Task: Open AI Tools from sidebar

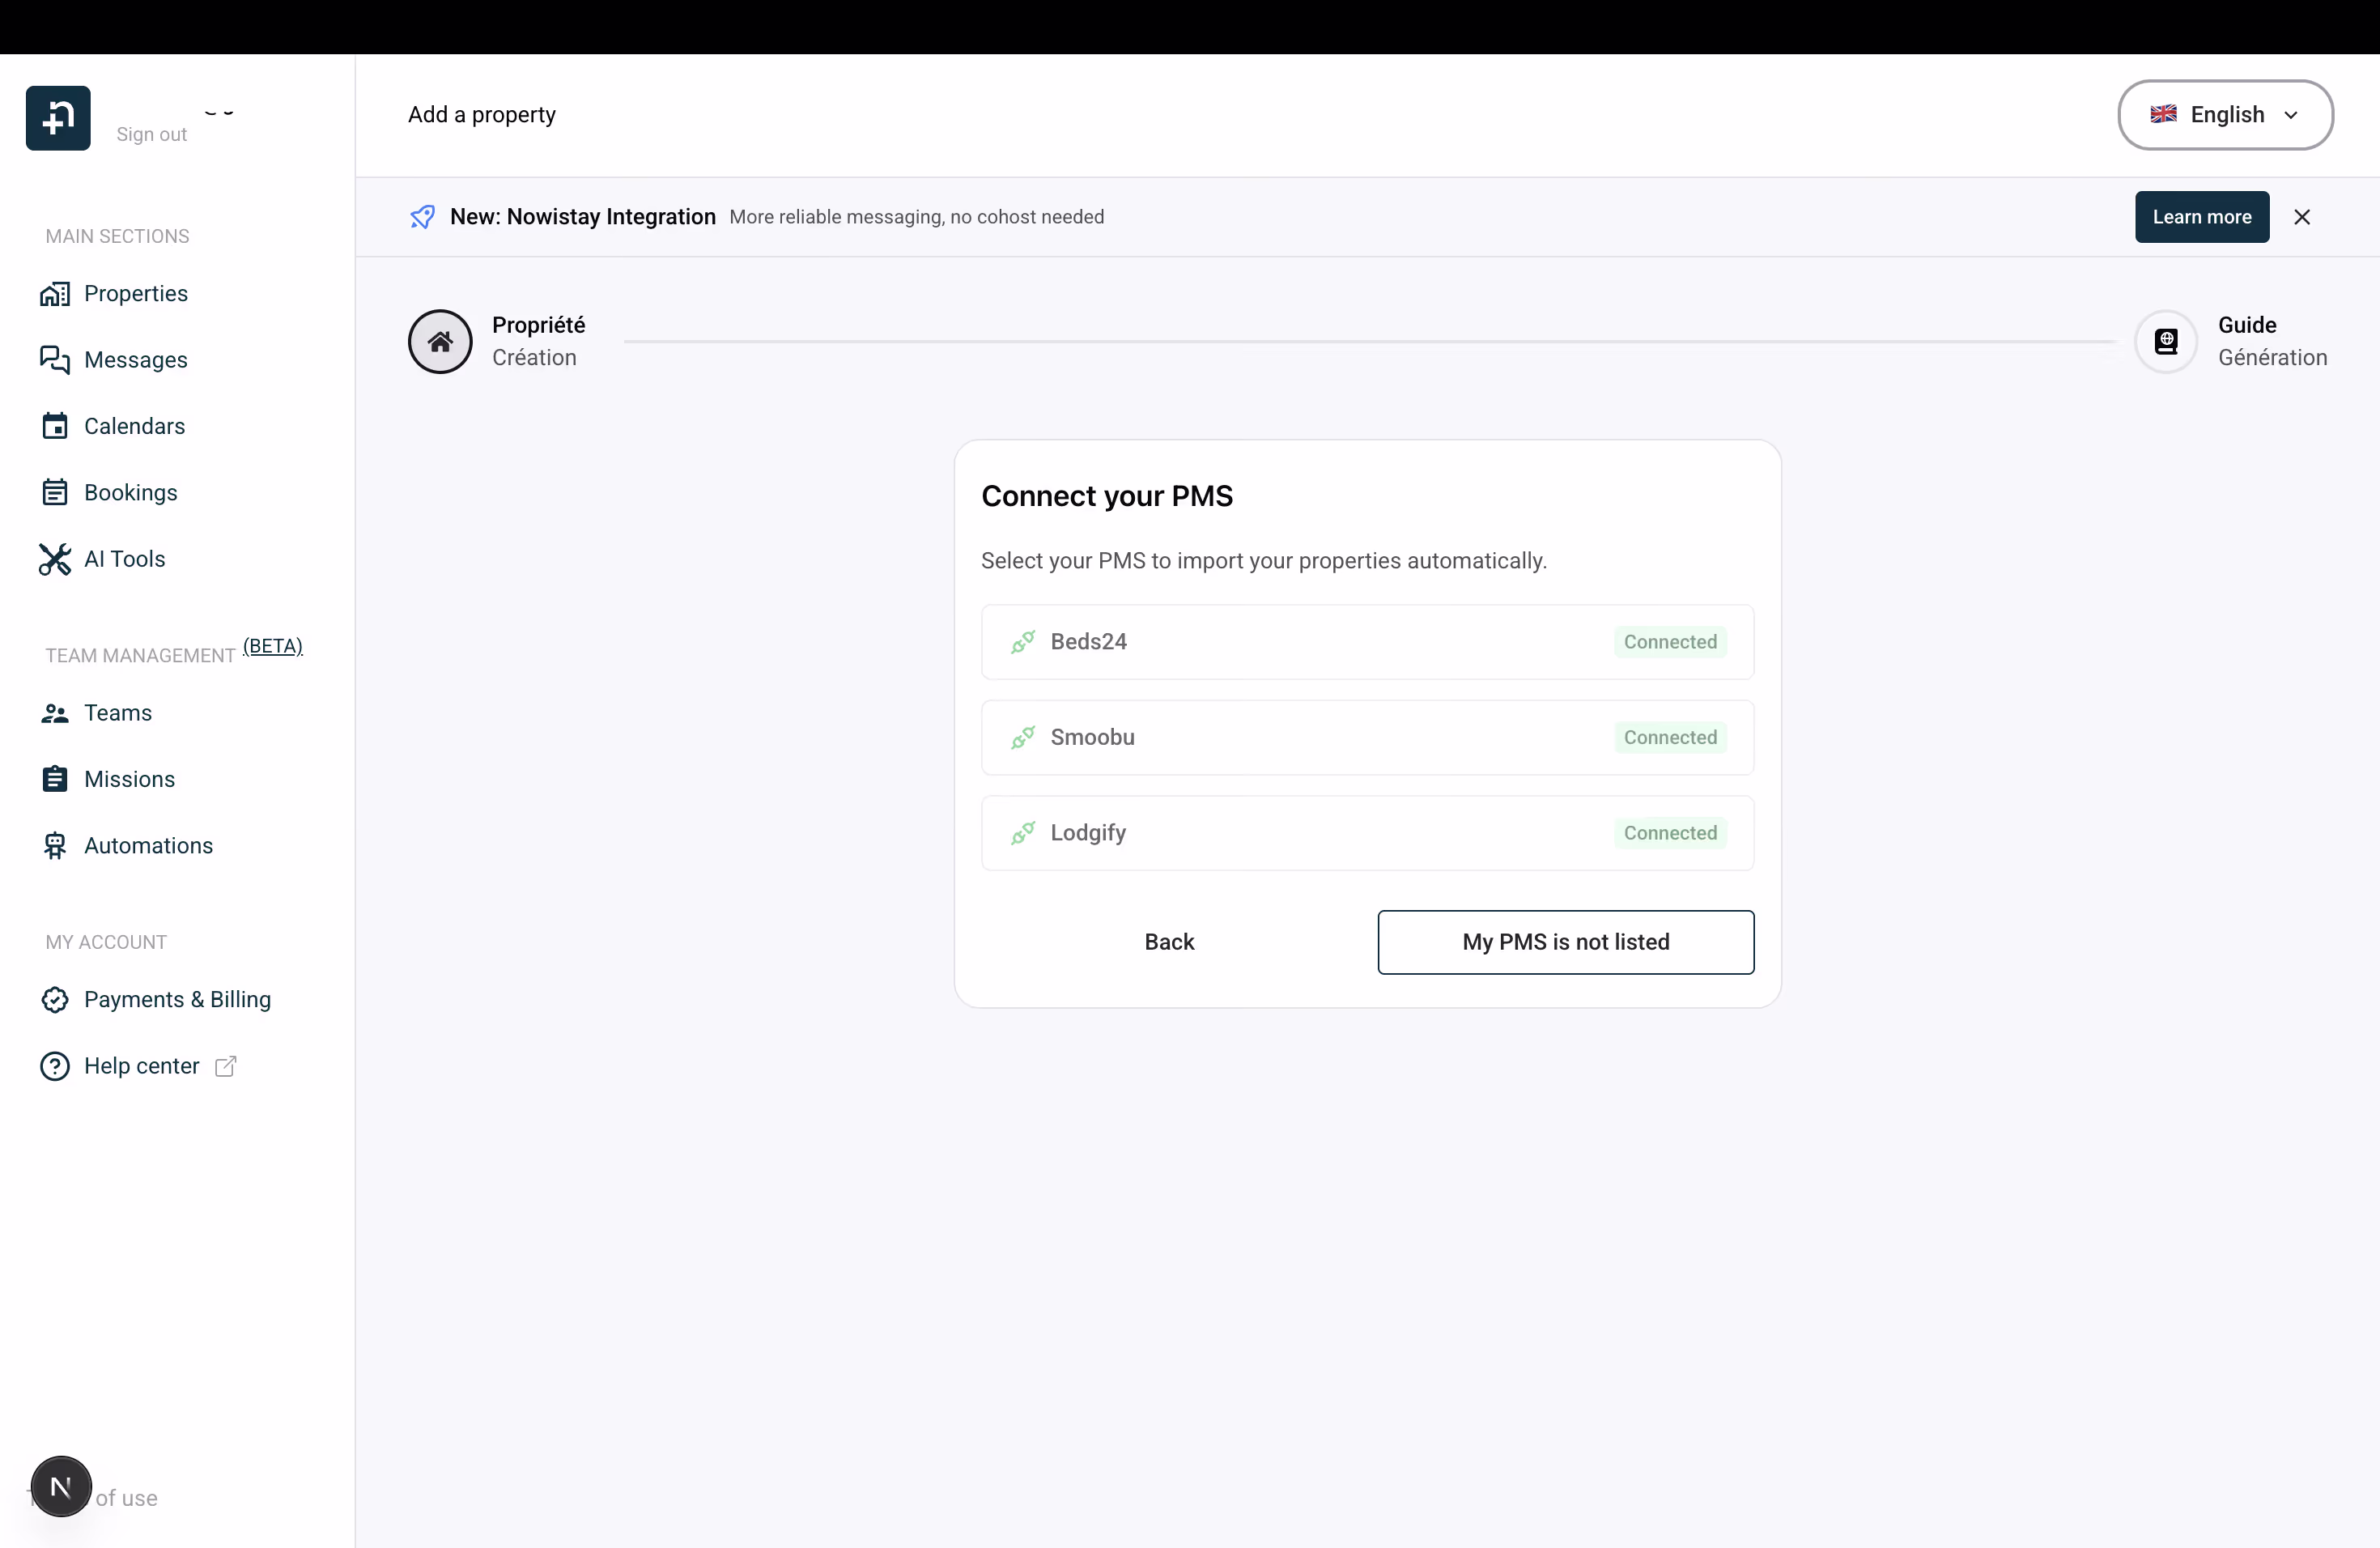Action: click(124, 559)
